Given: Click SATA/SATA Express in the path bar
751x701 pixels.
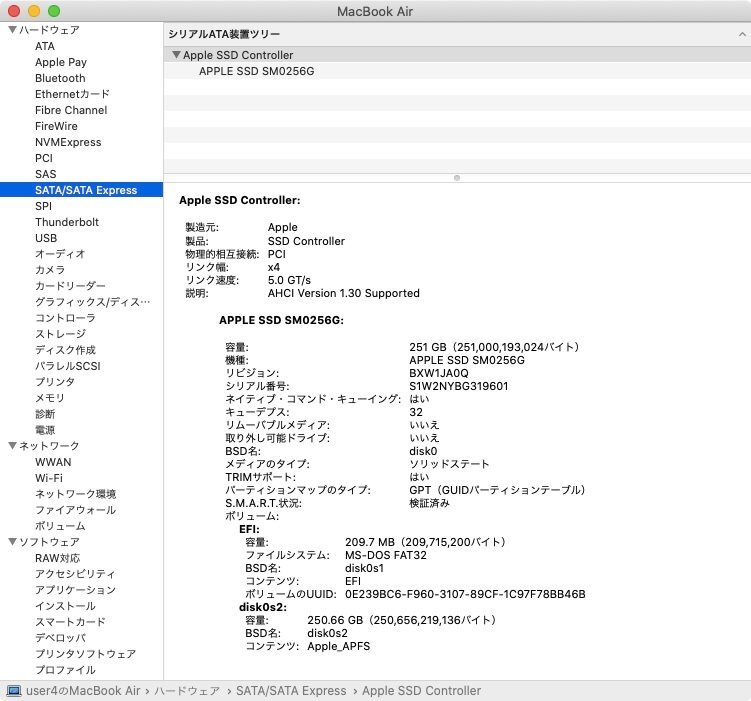Looking at the screenshot, I should tap(291, 691).
